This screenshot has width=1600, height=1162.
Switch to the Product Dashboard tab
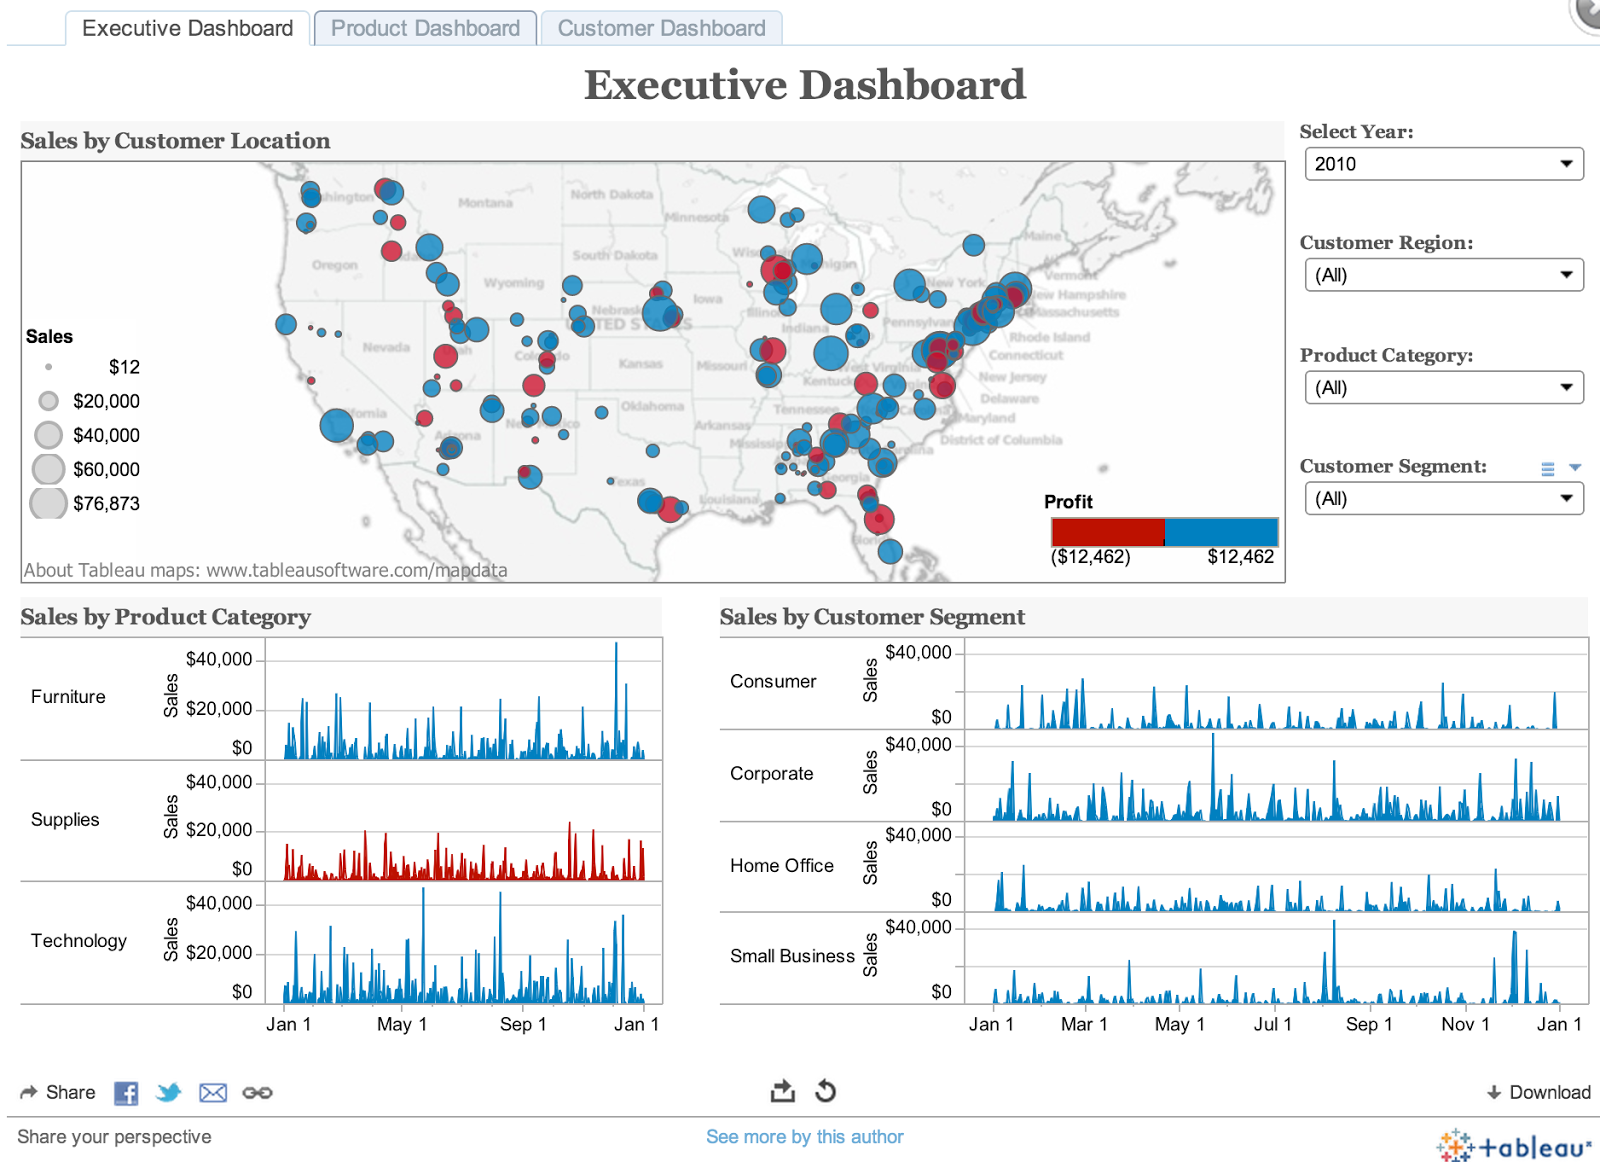click(x=424, y=27)
